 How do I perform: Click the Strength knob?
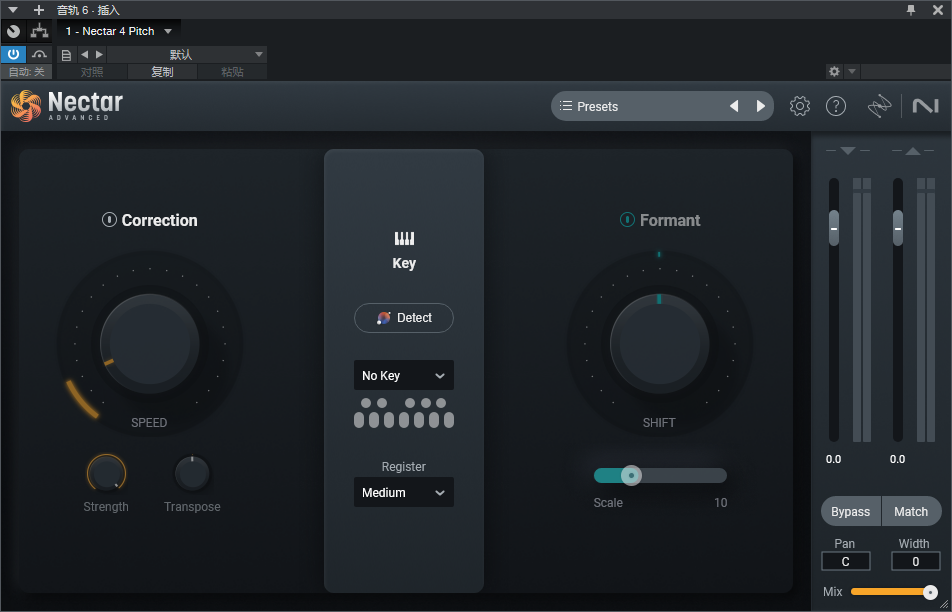coord(106,473)
